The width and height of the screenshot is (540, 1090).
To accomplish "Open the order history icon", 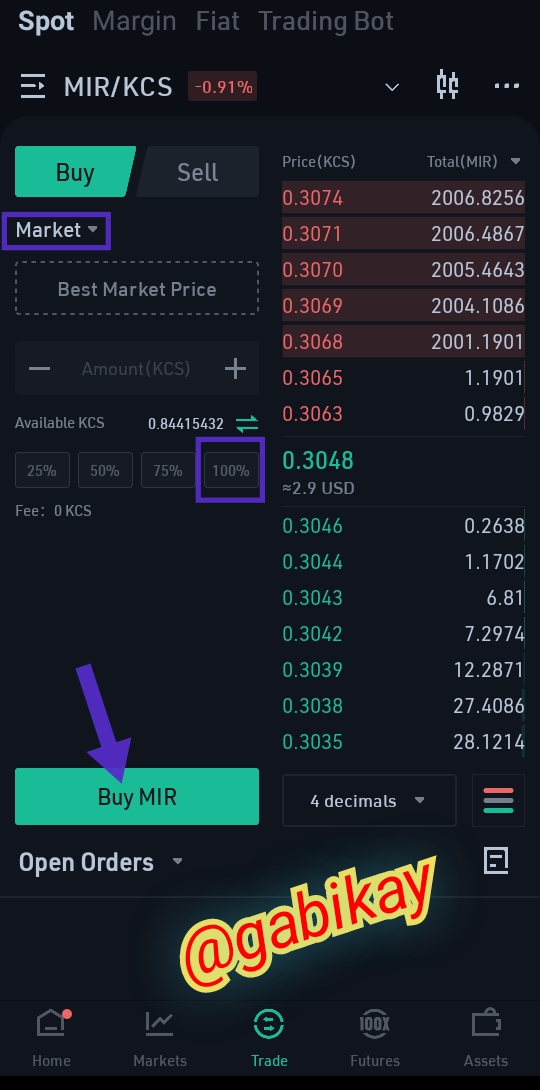I will 496,861.
